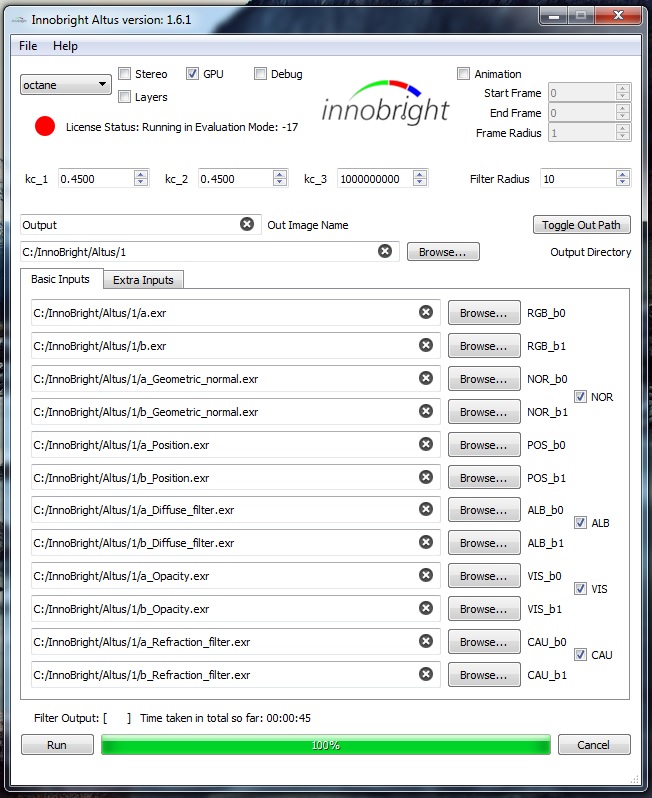The width and height of the screenshot is (652, 798).
Task: Uncheck the ALB checkbox
Action: coord(580,522)
